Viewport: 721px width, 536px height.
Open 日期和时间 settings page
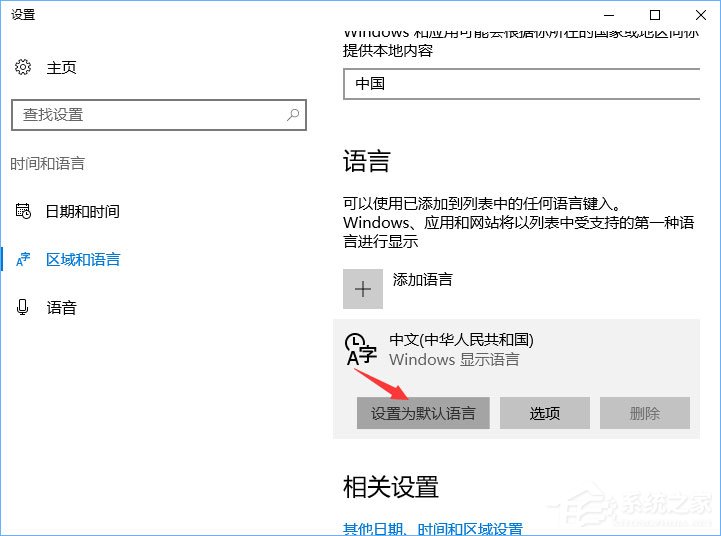pyautogui.click(x=83, y=211)
